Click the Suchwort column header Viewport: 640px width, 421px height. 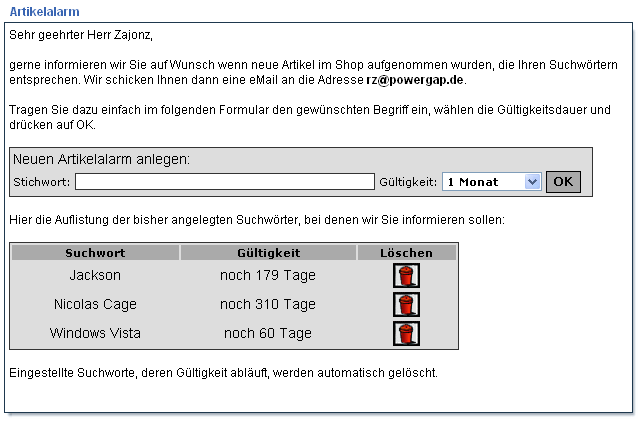(95, 253)
